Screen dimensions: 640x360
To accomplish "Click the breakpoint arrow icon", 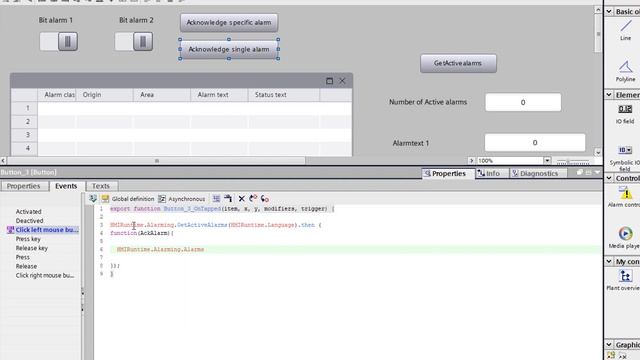I will pos(253,199).
